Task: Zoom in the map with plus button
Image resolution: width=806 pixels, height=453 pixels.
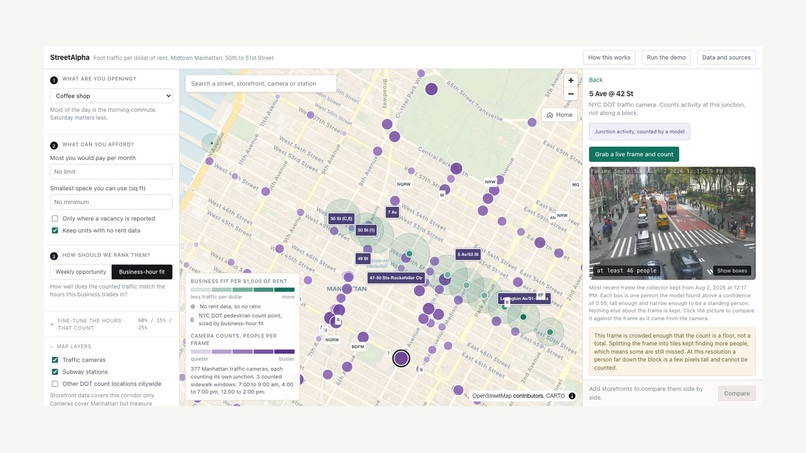Action: 571,81
